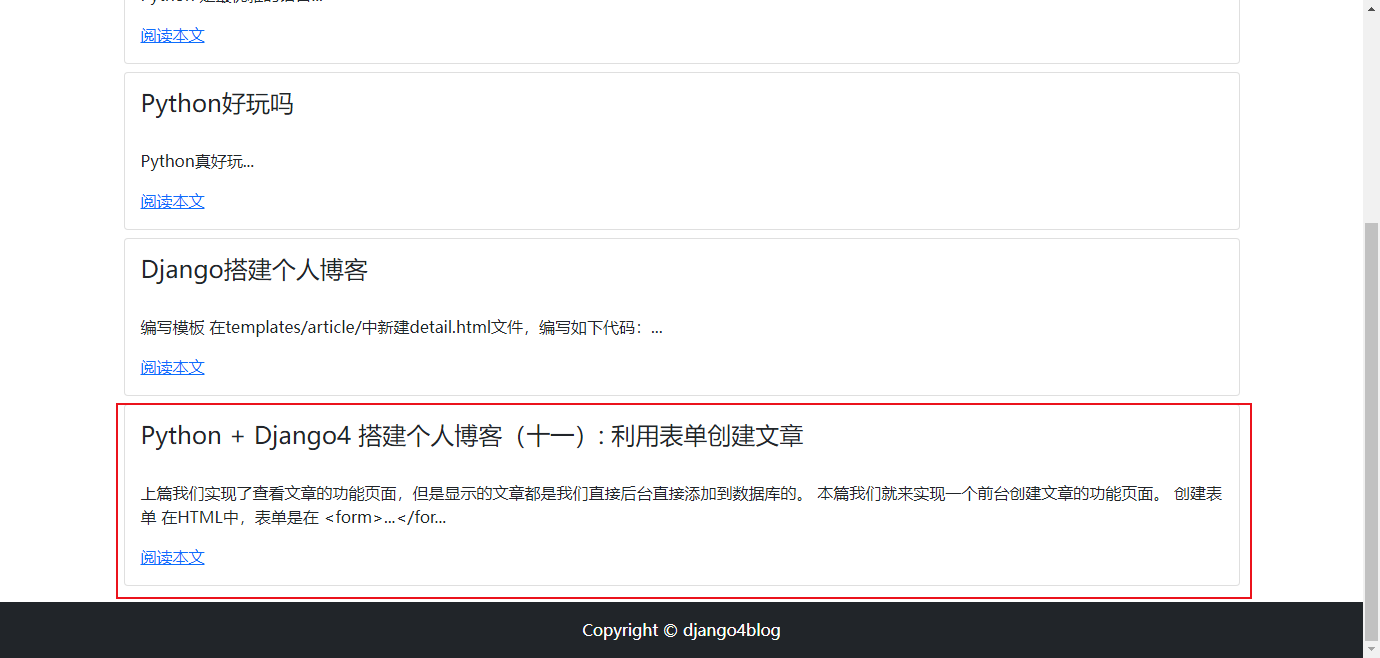Image resolution: width=1380 pixels, height=658 pixels.
Task: Click the Django搭建个人博客 article title
Action: pyautogui.click(x=254, y=270)
